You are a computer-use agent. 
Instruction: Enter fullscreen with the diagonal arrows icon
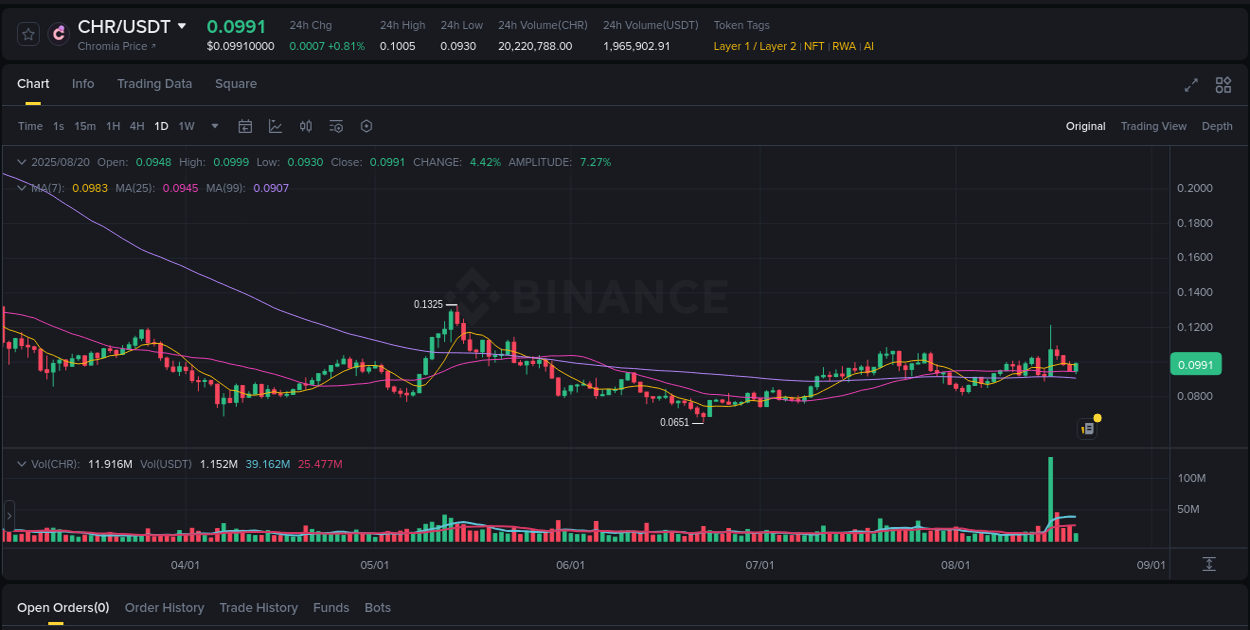pos(1190,85)
